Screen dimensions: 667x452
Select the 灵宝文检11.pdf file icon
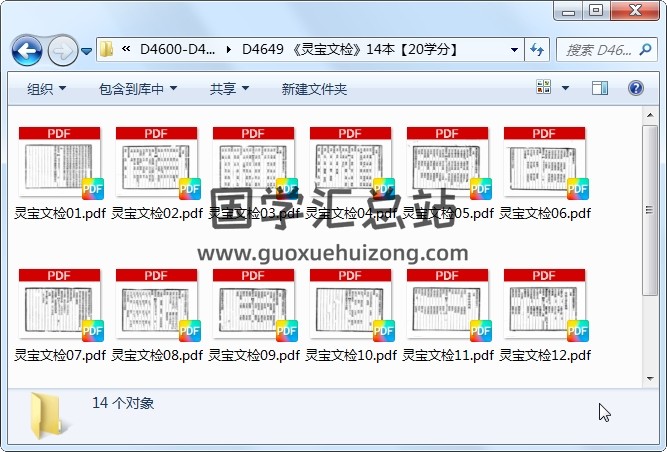tap(448, 305)
